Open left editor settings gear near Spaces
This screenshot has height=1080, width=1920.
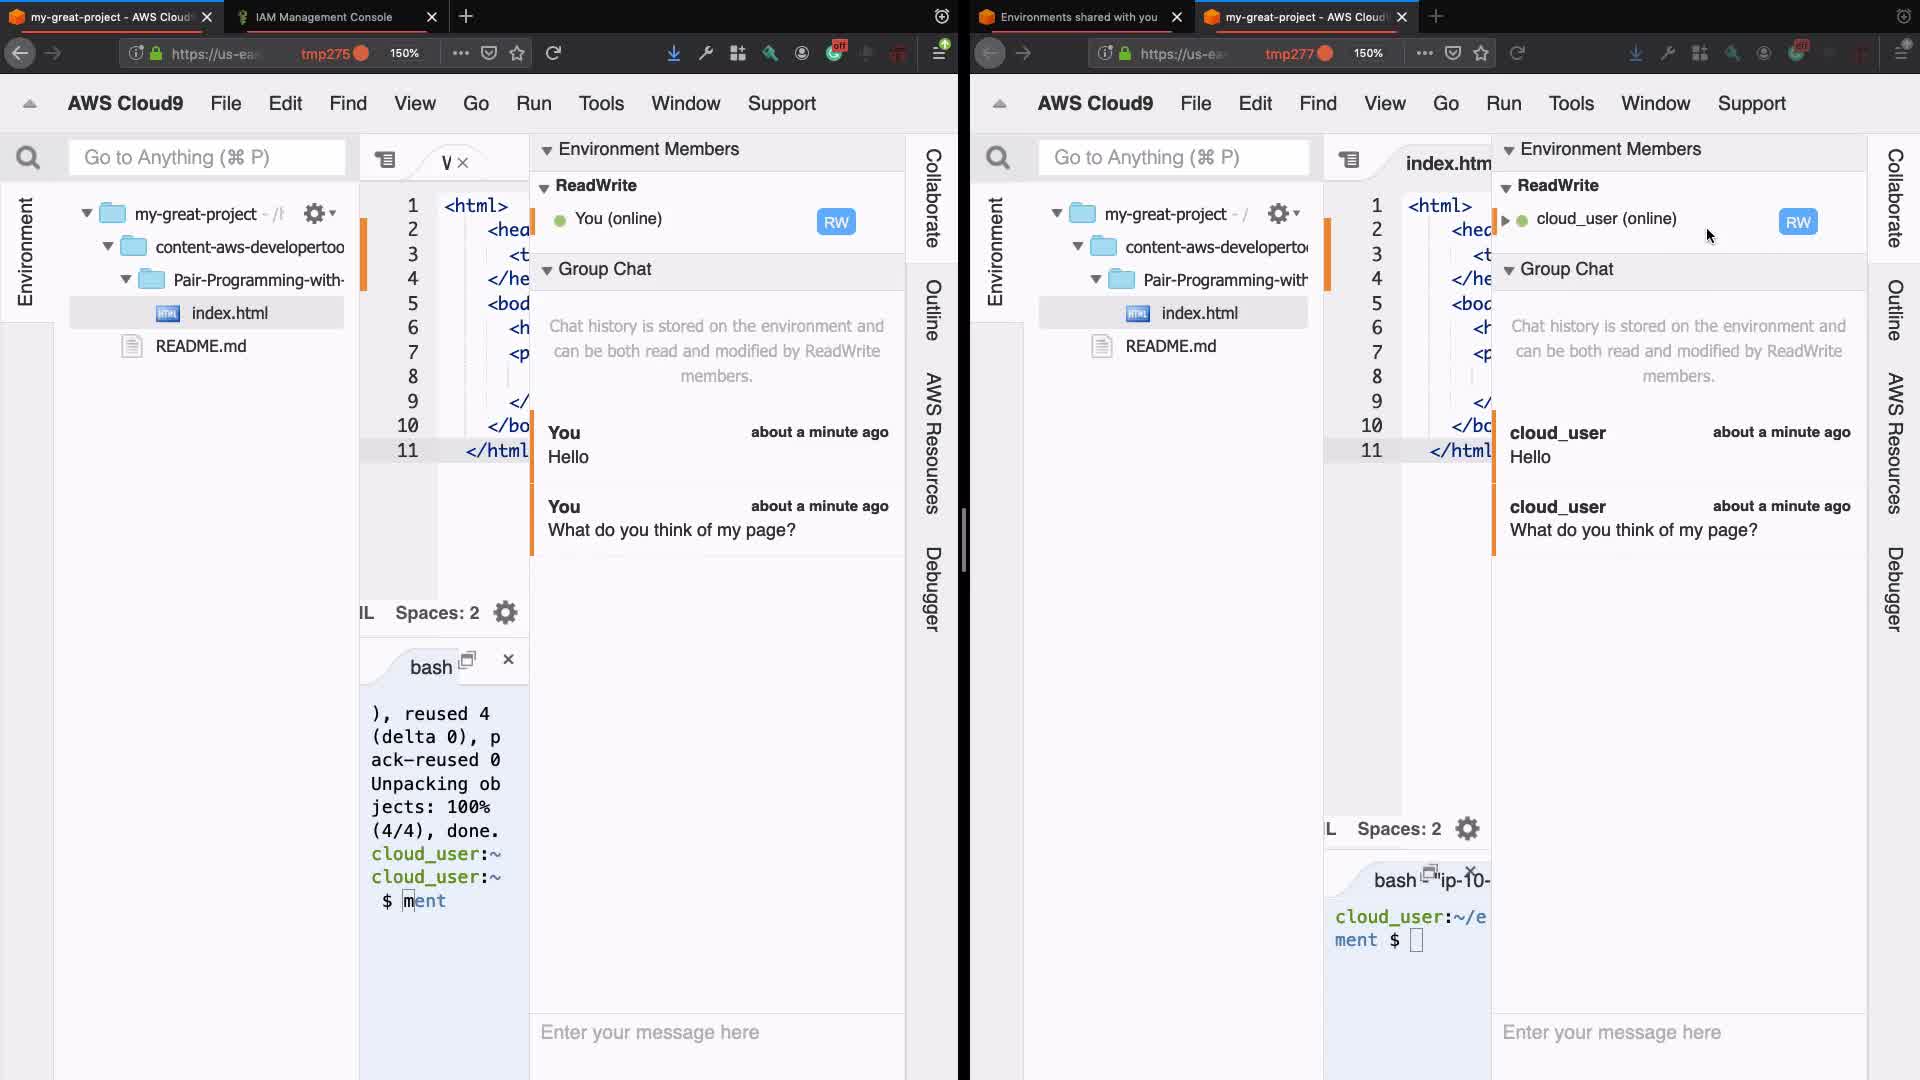506,613
